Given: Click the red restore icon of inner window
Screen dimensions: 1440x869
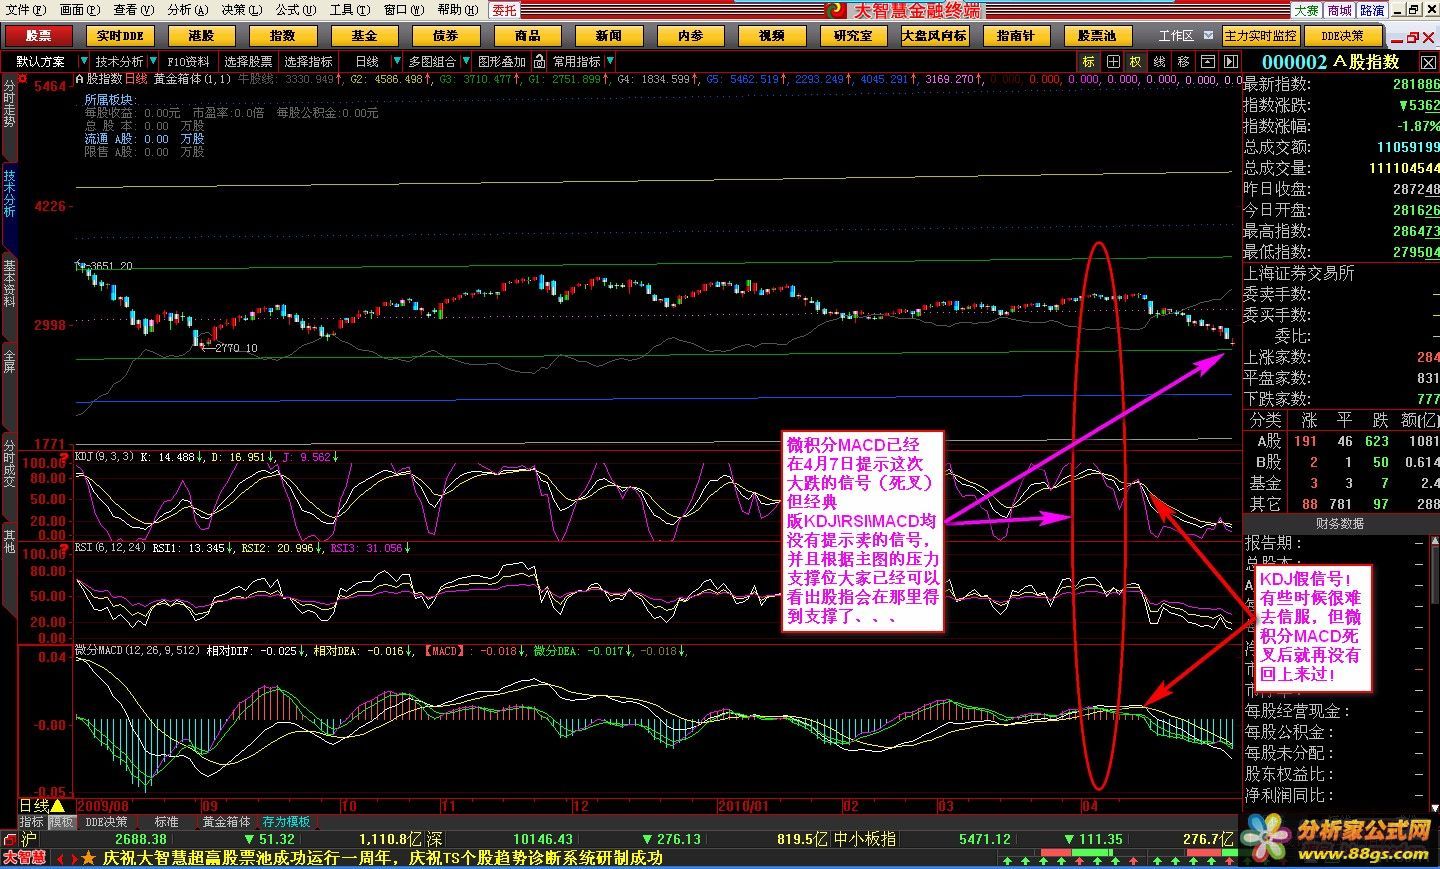Looking at the screenshot, I should pos(1413,37).
